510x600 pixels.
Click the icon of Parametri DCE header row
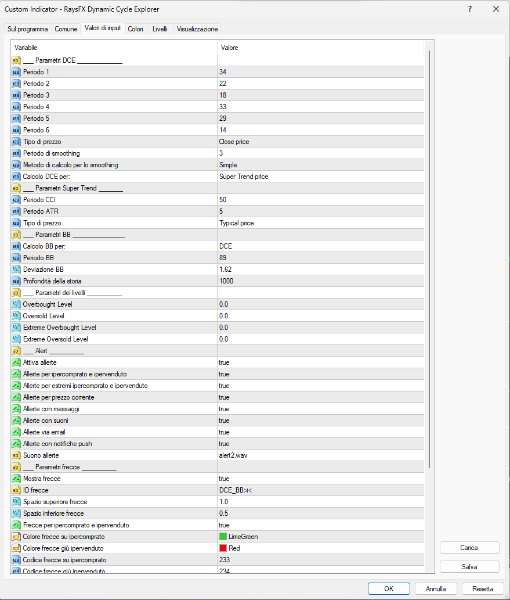pyautogui.click(x=16, y=60)
